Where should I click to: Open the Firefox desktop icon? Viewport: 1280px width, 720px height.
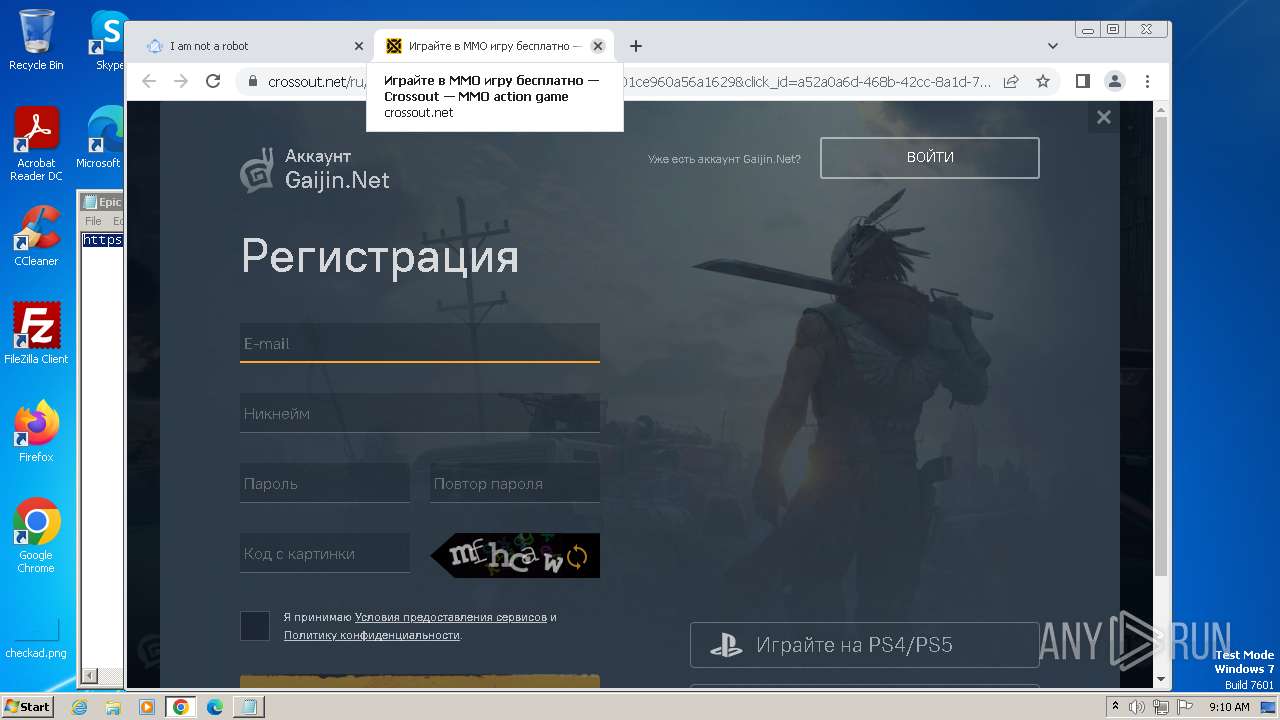coord(36,431)
